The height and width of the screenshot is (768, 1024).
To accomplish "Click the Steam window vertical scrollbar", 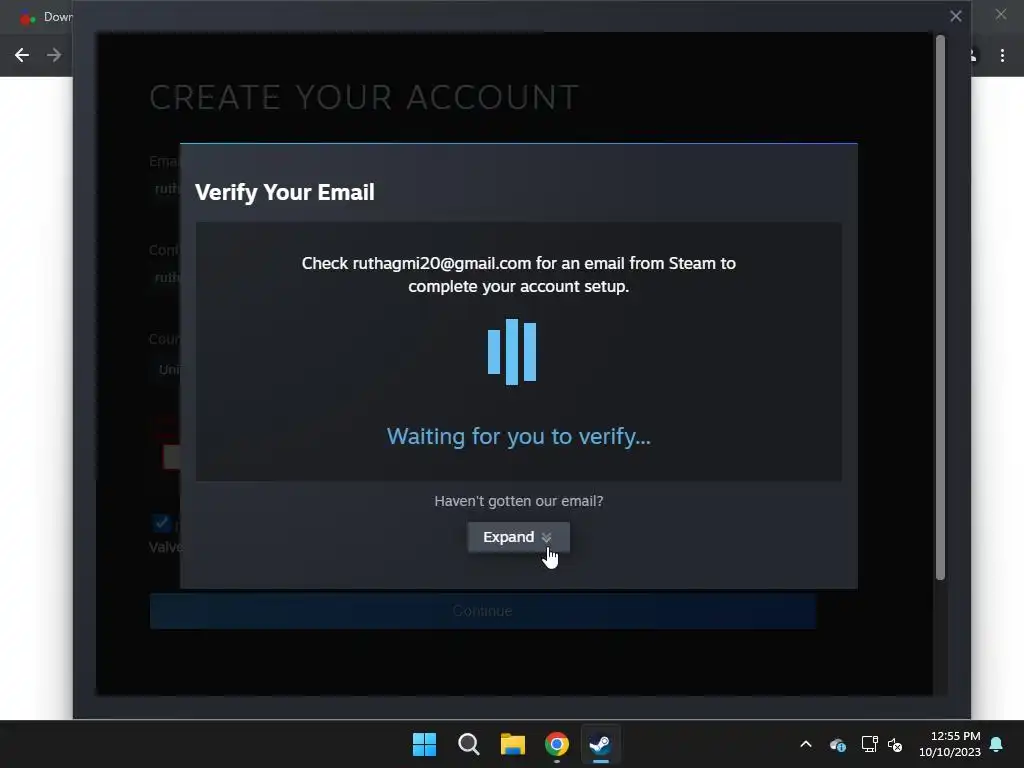I will click(x=940, y=307).
